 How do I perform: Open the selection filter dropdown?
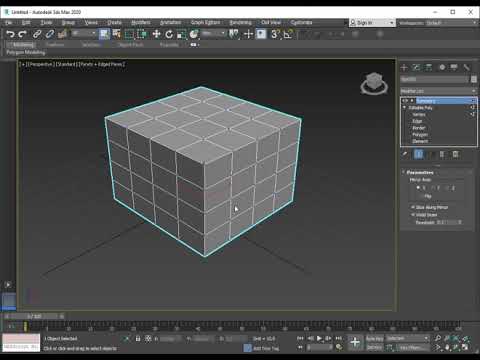(84, 33)
